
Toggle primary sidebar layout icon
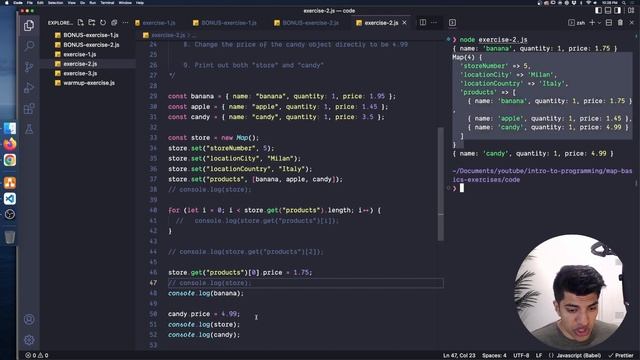(598, 10)
